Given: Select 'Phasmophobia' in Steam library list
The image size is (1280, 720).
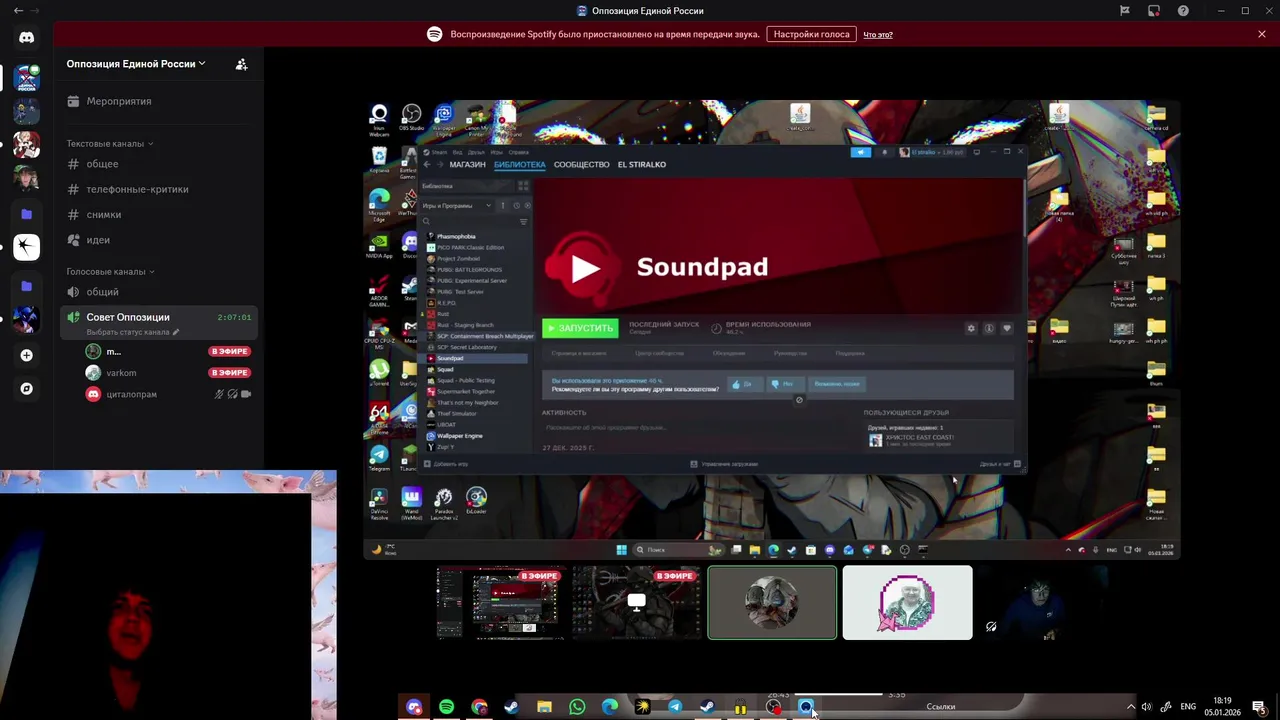Looking at the screenshot, I should [x=456, y=236].
